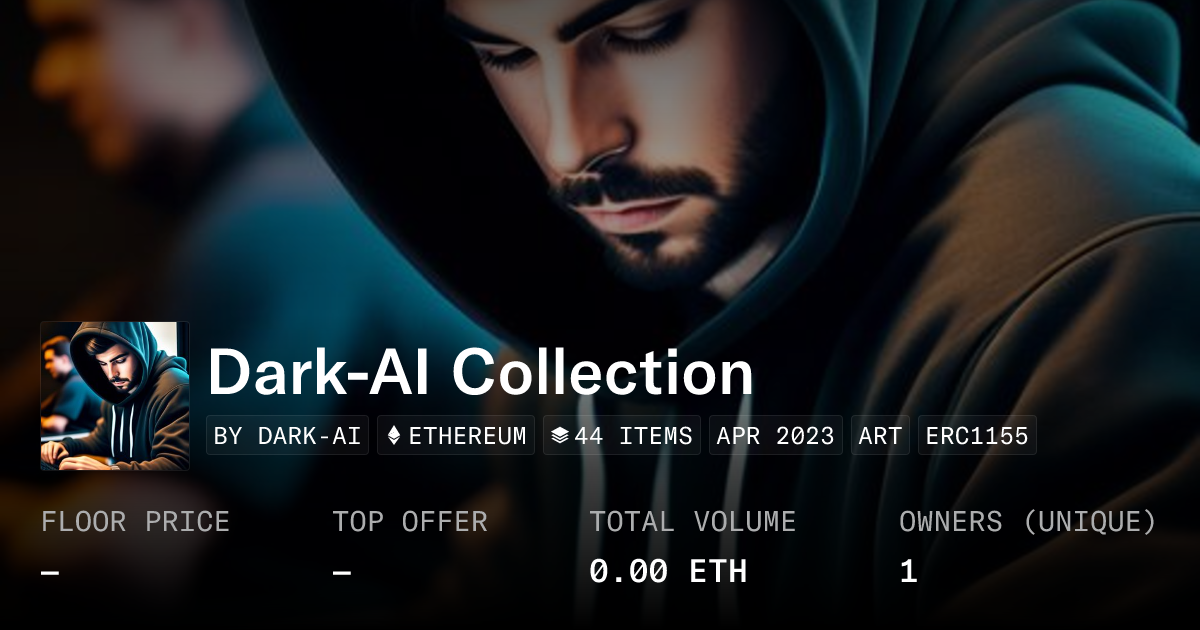Click the unique owners count 1

(x=908, y=572)
